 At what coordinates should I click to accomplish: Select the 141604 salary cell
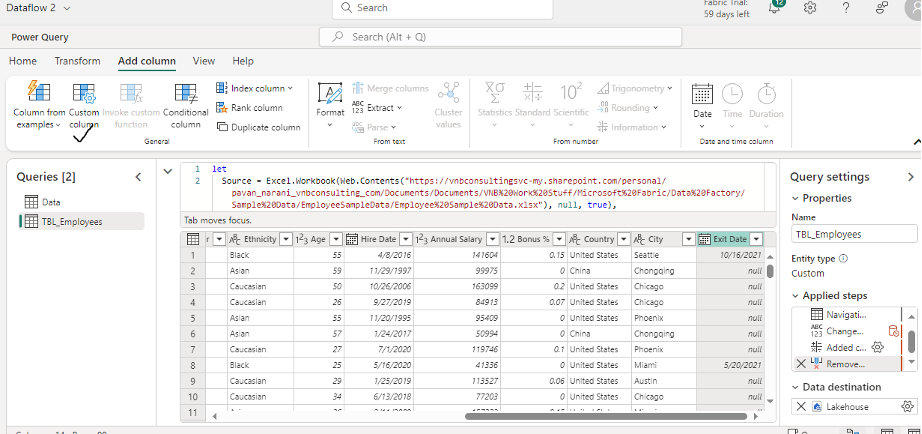pyautogui.click(x=457, y=255)
